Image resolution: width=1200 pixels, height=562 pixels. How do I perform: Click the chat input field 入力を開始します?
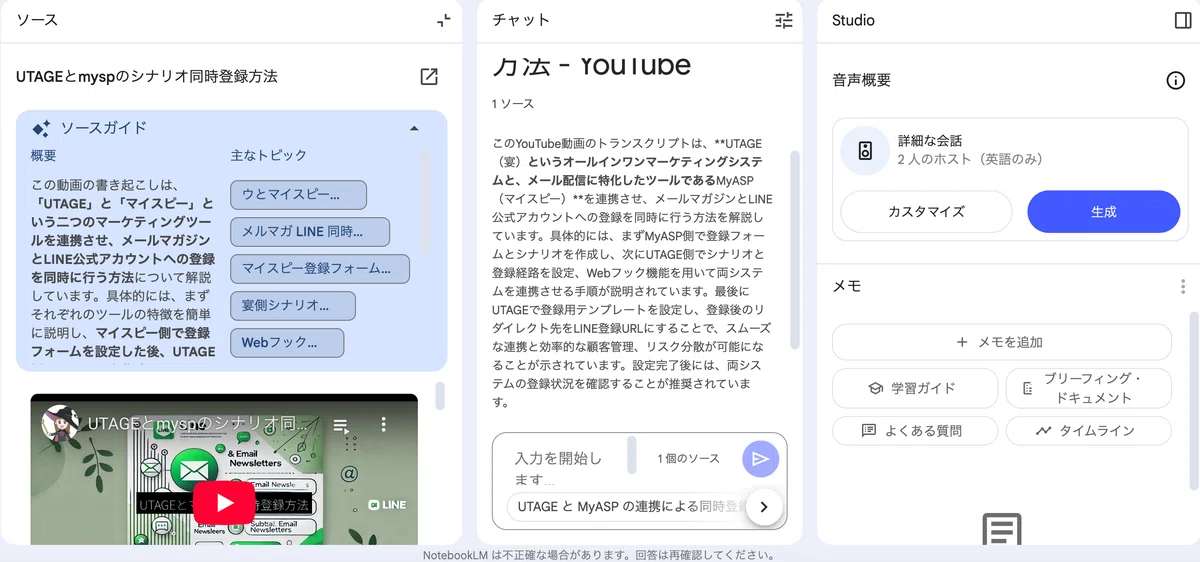pos(560,468)
